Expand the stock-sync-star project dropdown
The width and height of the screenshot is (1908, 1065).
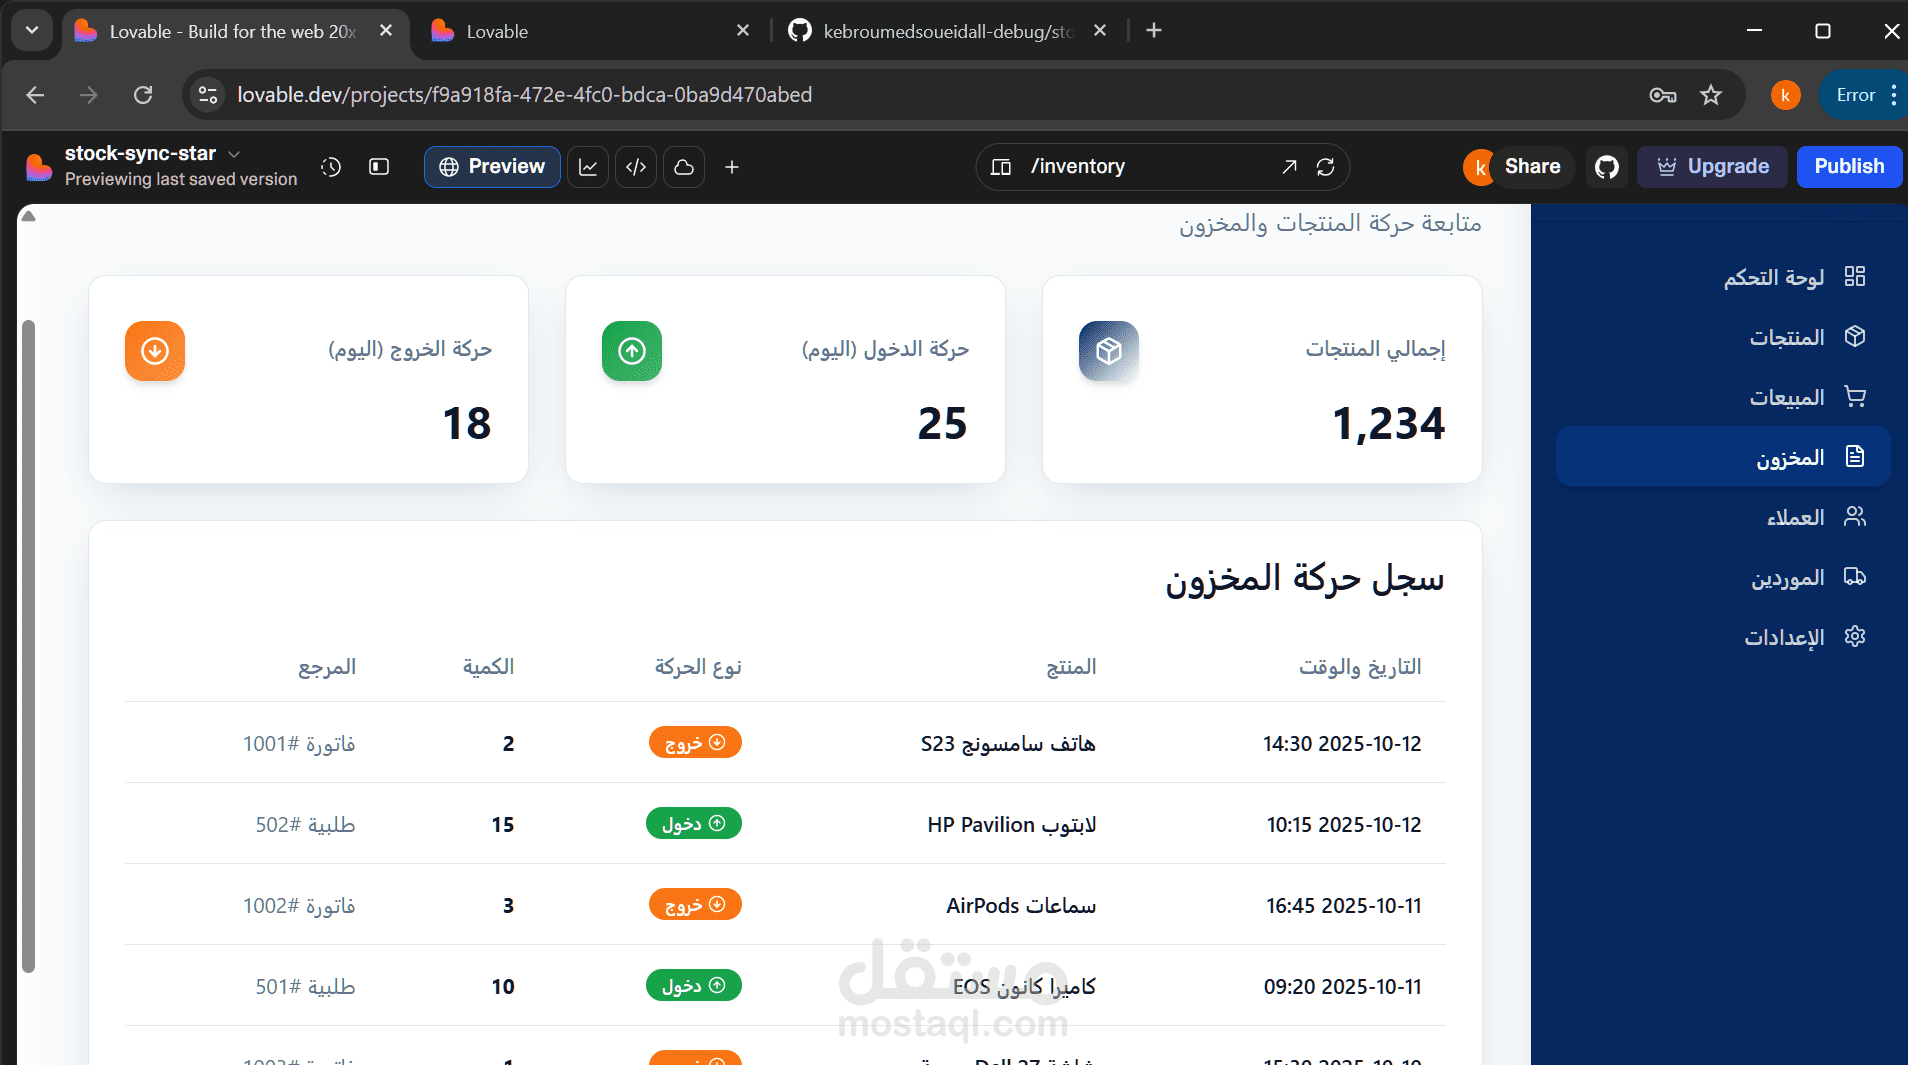tap(234, 154)
